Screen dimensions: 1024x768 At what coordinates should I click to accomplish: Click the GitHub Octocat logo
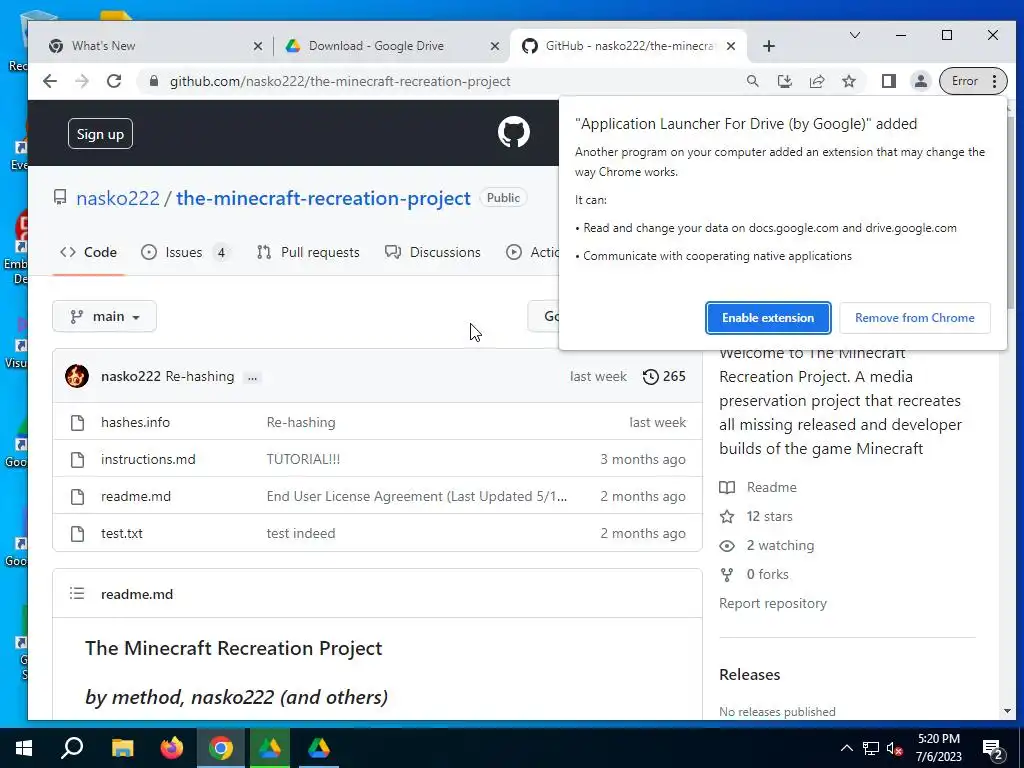pyautogui.click(x=513, y=133)
